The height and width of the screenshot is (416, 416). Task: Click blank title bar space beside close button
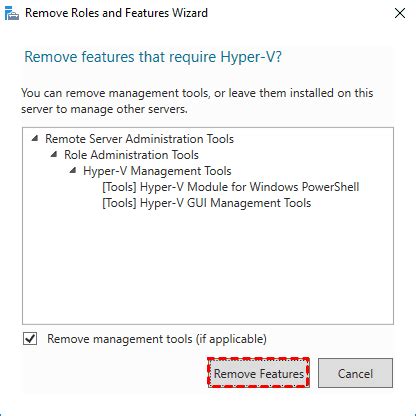(x=300, y=13)
